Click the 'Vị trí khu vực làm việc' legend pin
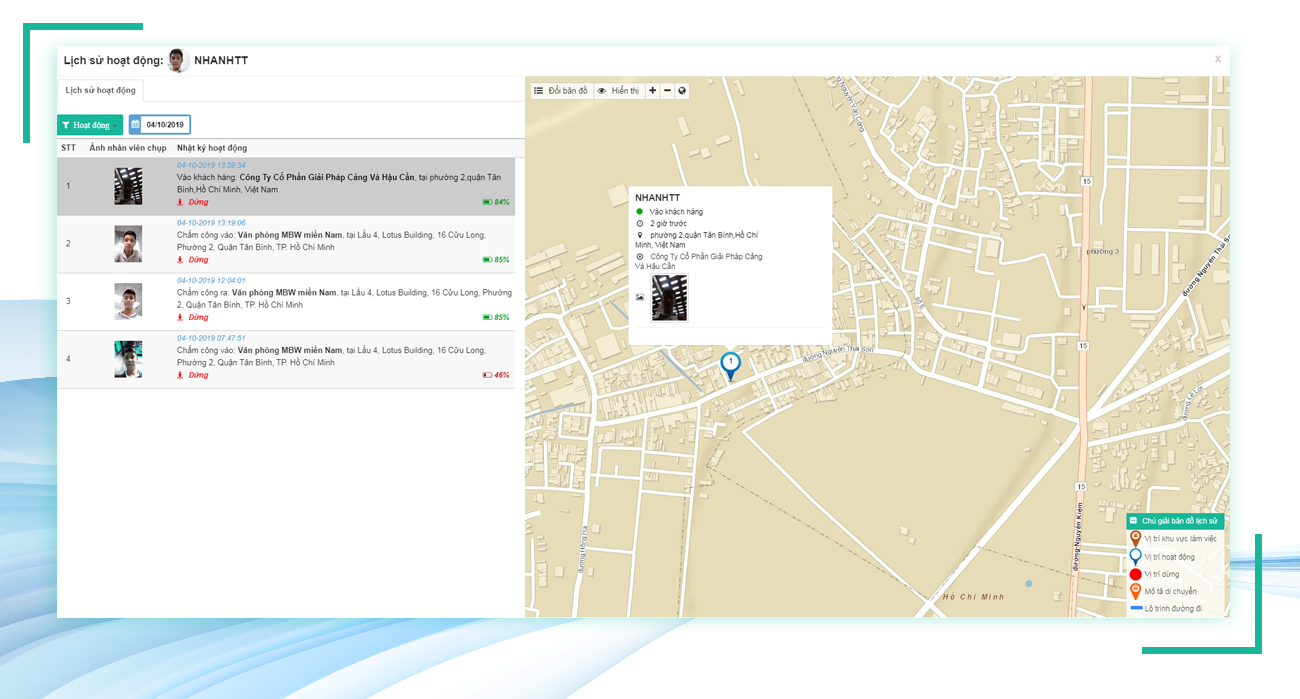Screen dimensions: 1300x699 tap(1135, 539)
